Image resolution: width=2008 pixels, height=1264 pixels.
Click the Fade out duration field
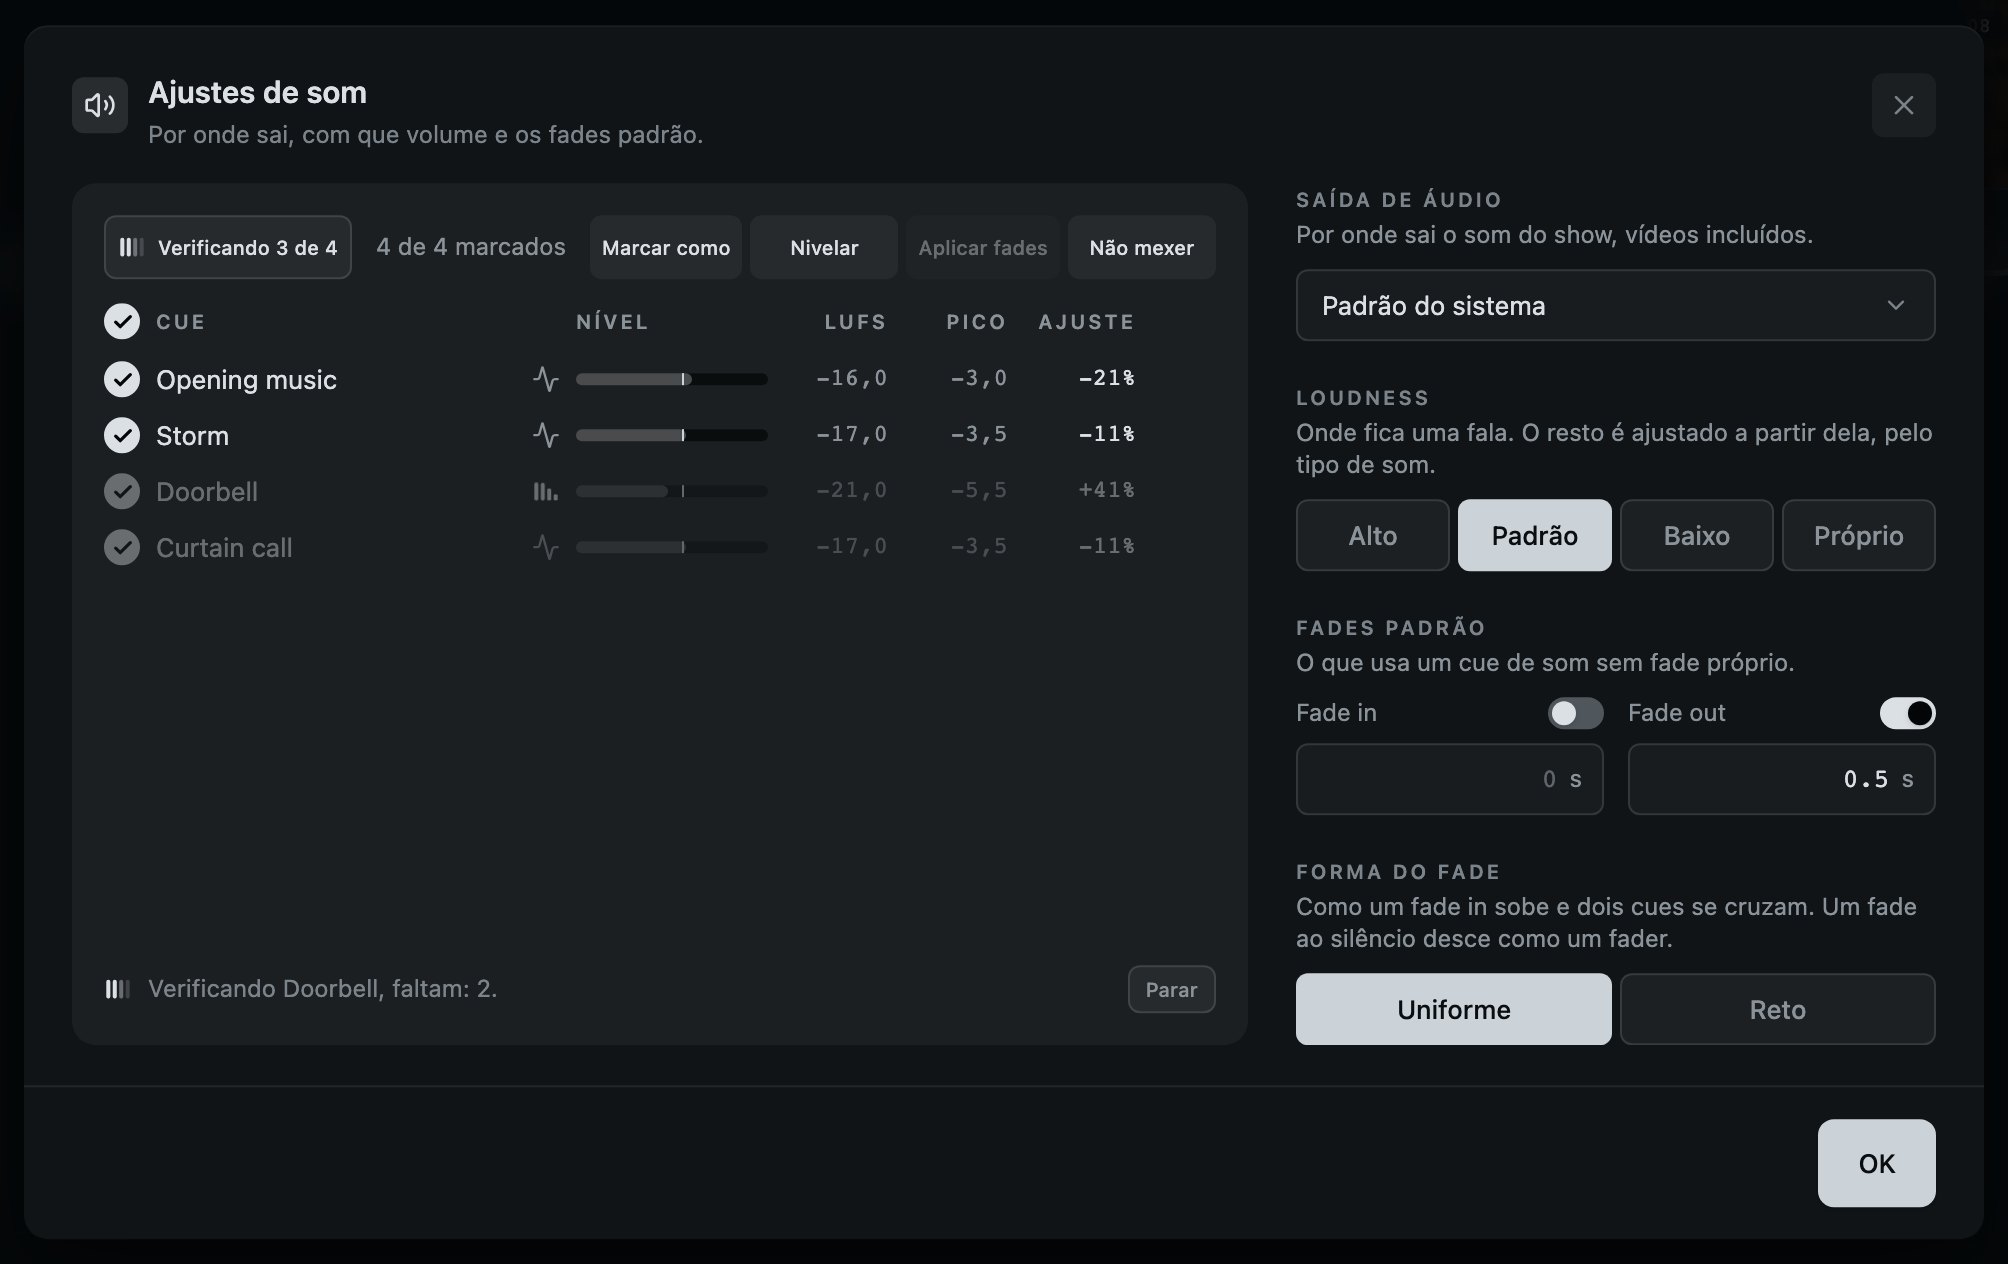coord(1781,779)
